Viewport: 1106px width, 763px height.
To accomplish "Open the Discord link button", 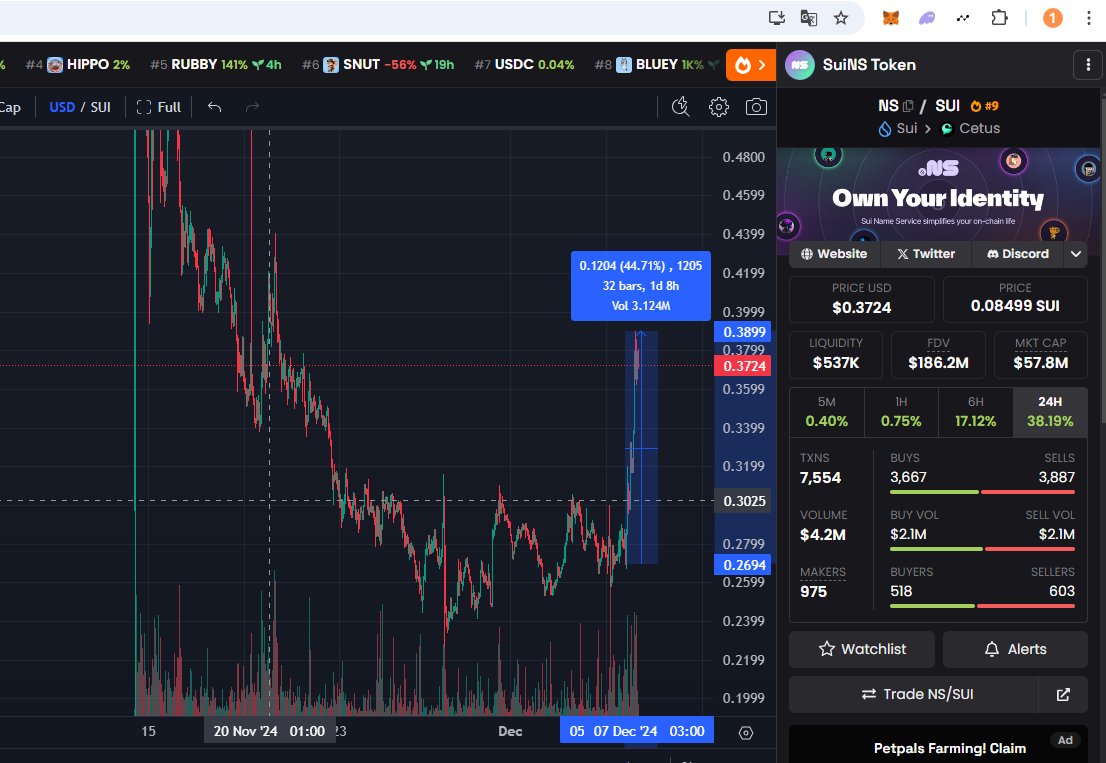I will (1018, 254).
